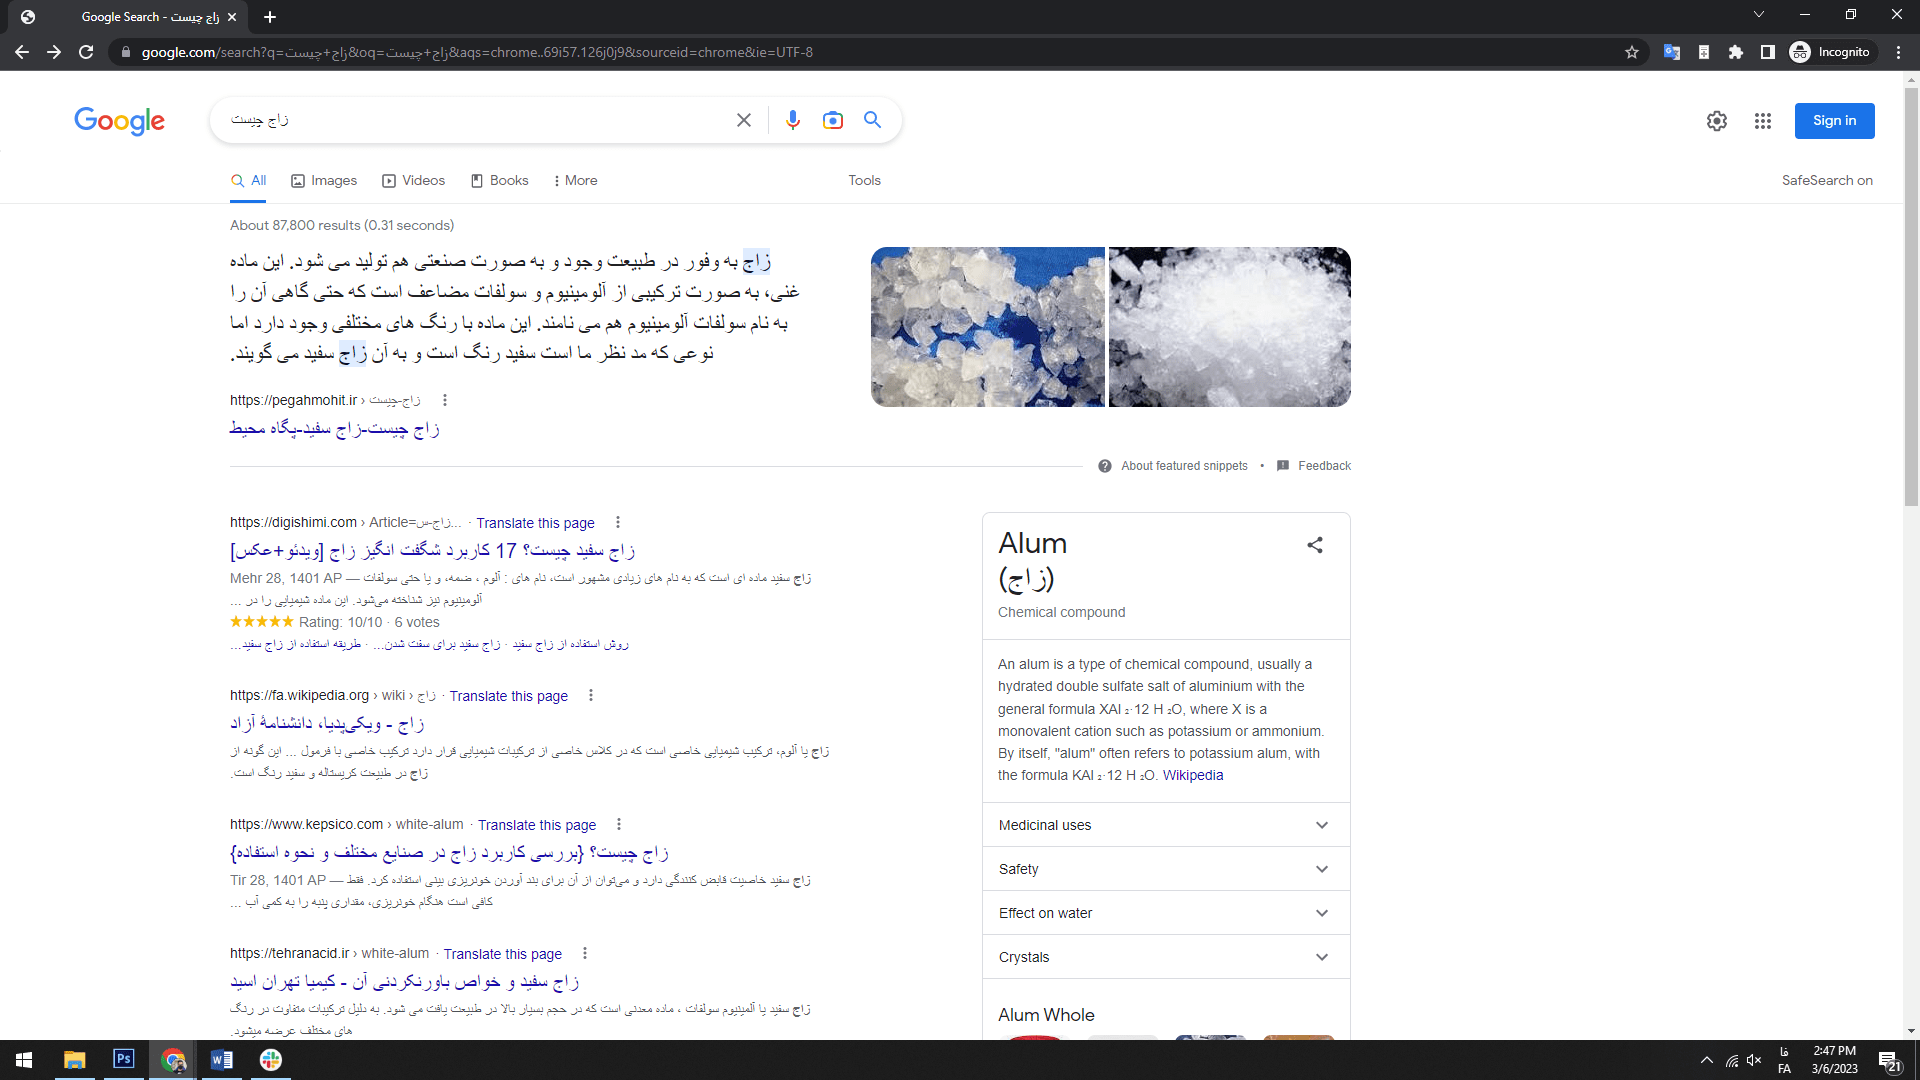1920x1080 pixels.
Task: Expand the Safety section
Action: tap(1166, 869)
